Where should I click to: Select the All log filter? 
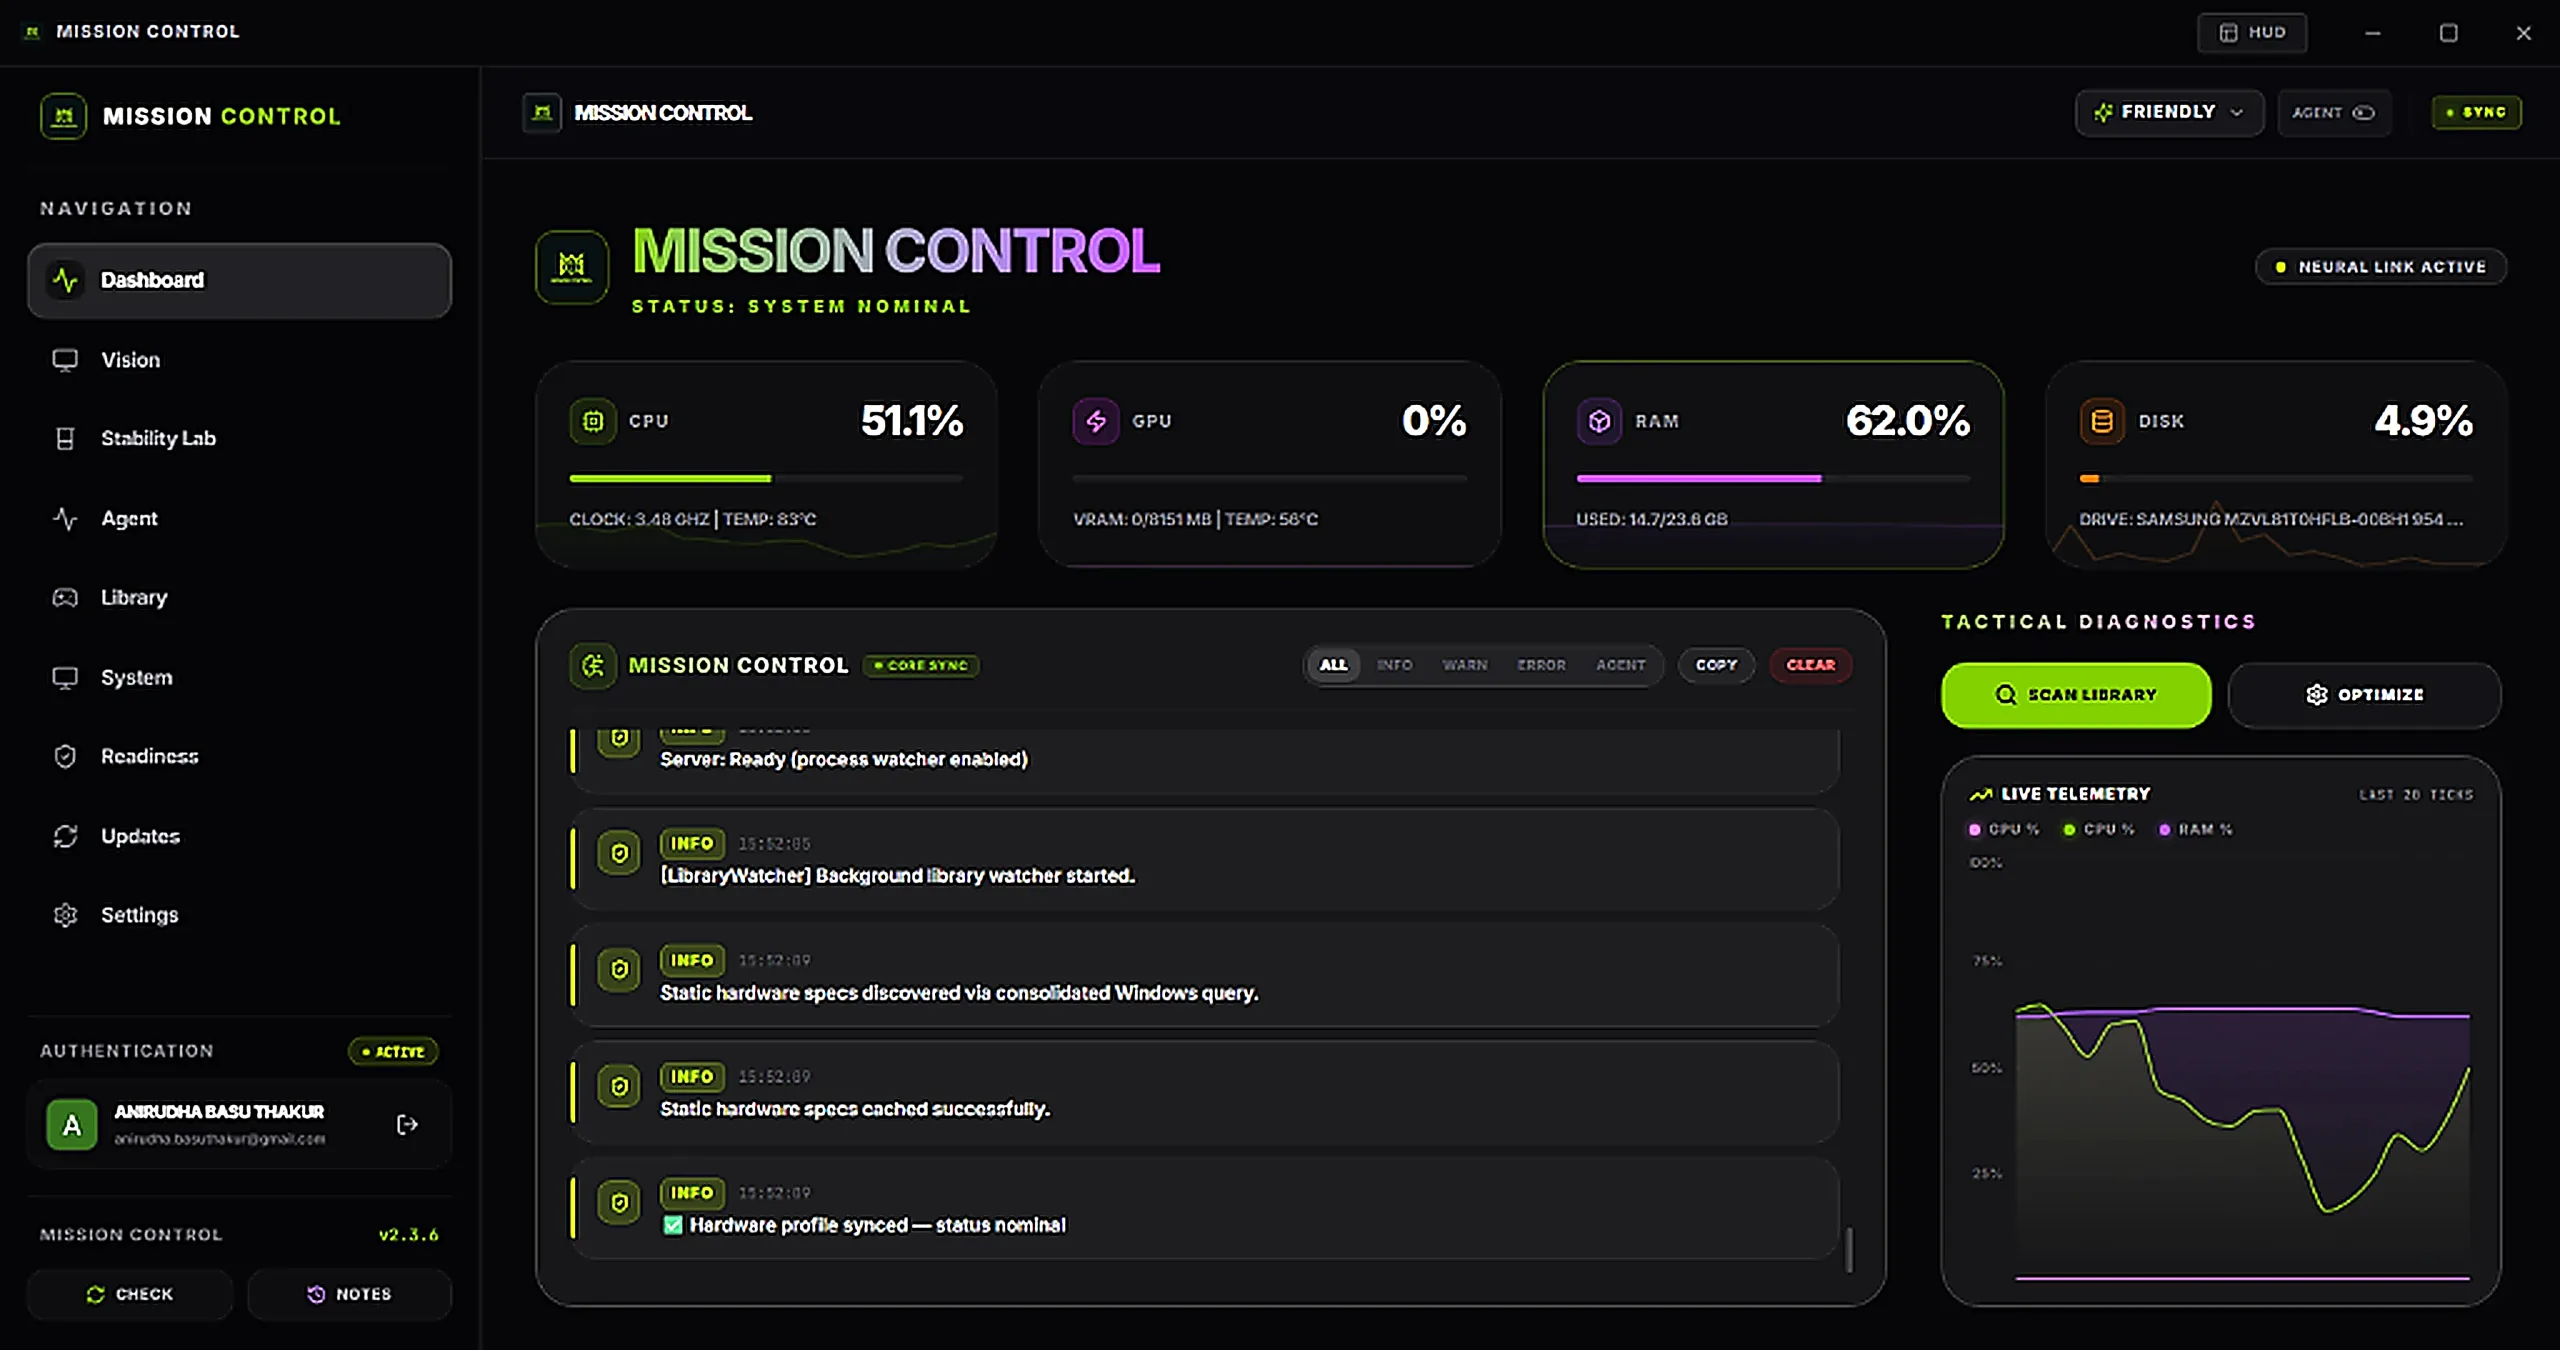coord(1333,665)
